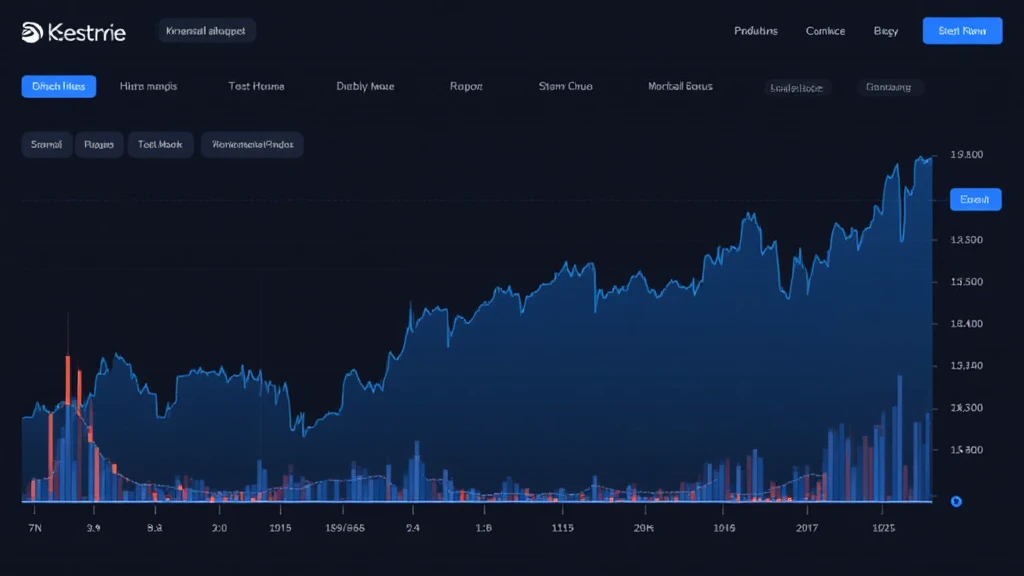Click the Lealallione pill button
The width and height of the screenshot is (1024, 576).
[x=796, y=87]
